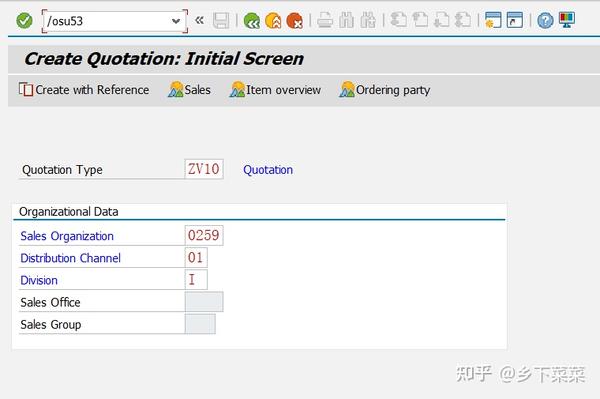The height and width of the screenshot is (399, 600).
Task: Select the empty Sales Office field
Action: coord(204,302)
